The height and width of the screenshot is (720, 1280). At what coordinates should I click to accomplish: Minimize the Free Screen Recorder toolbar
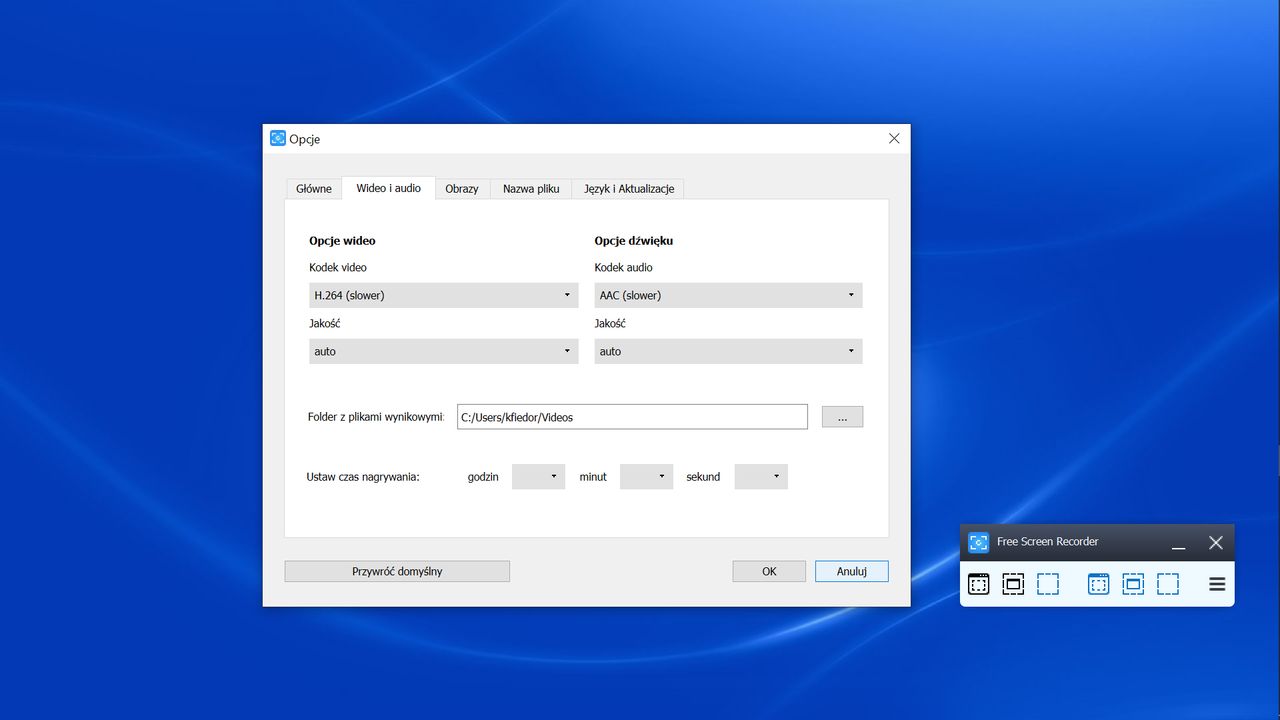pyautogui.click(x=1178, y=543)
